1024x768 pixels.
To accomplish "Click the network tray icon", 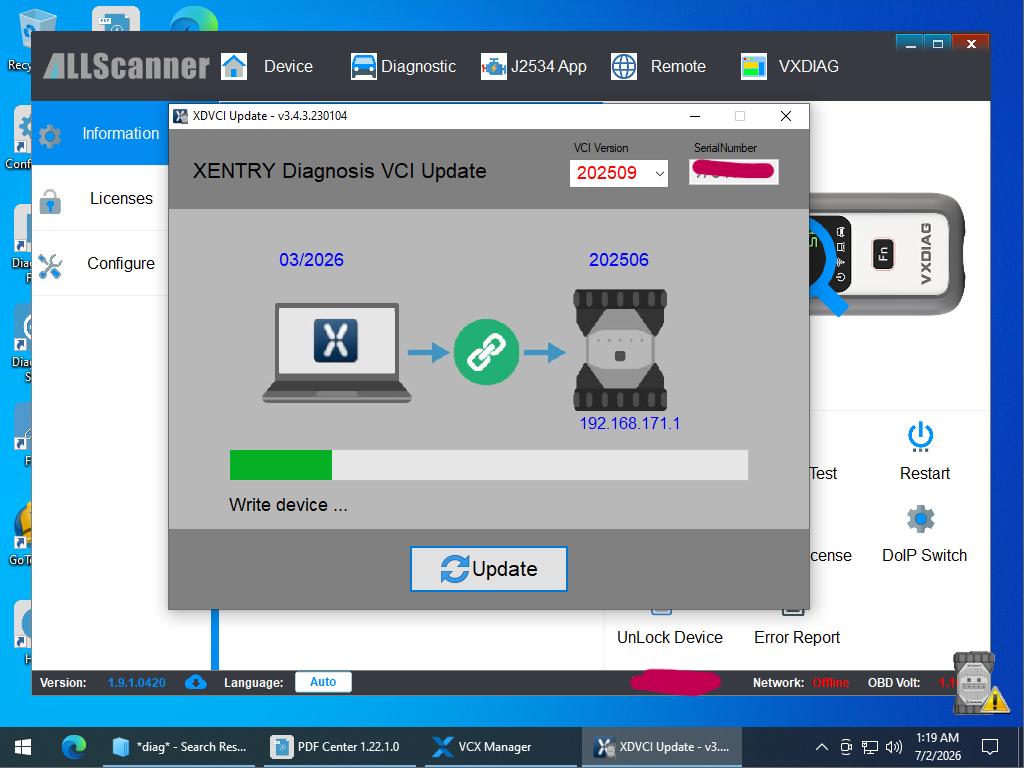I will [870, 746].
